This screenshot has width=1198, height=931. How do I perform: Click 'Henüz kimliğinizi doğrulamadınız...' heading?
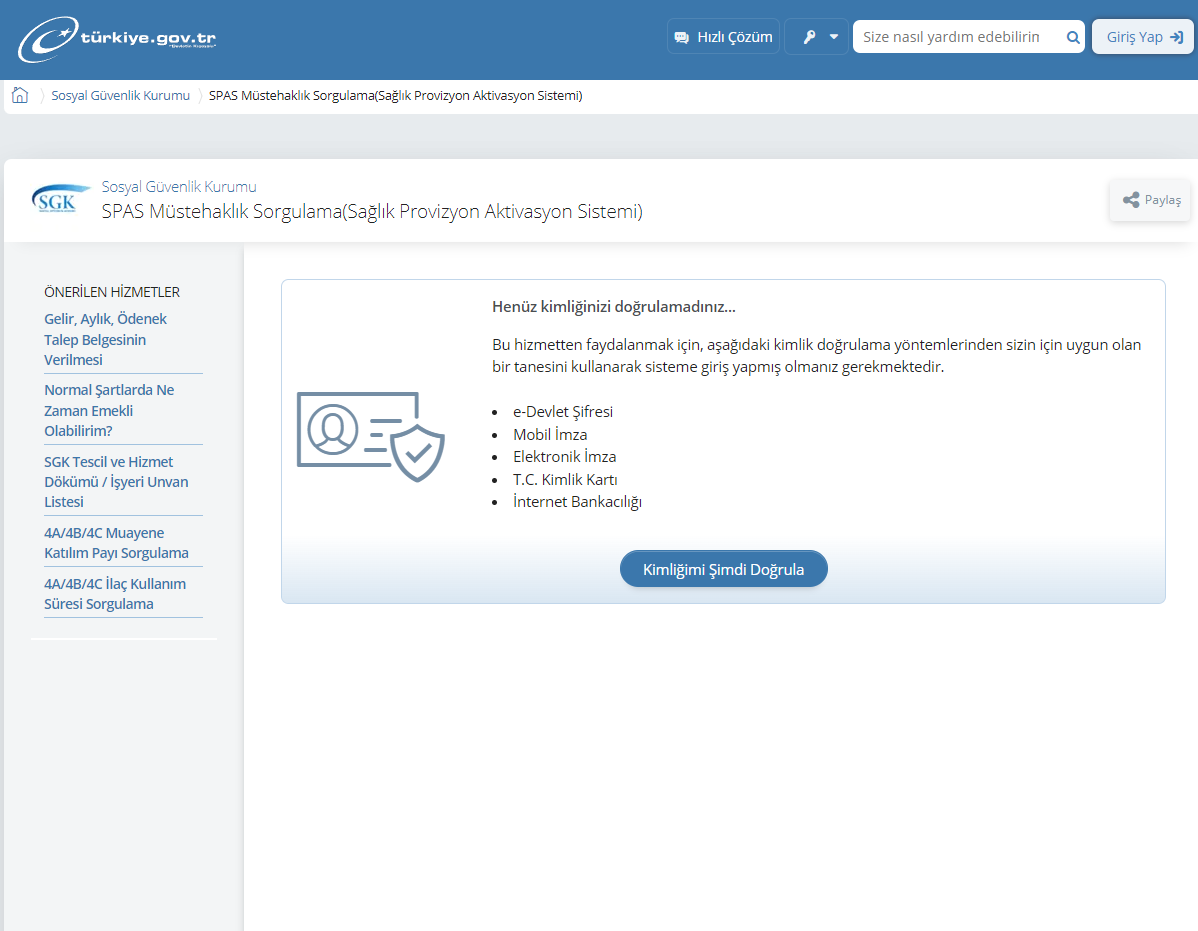(614, 307)
